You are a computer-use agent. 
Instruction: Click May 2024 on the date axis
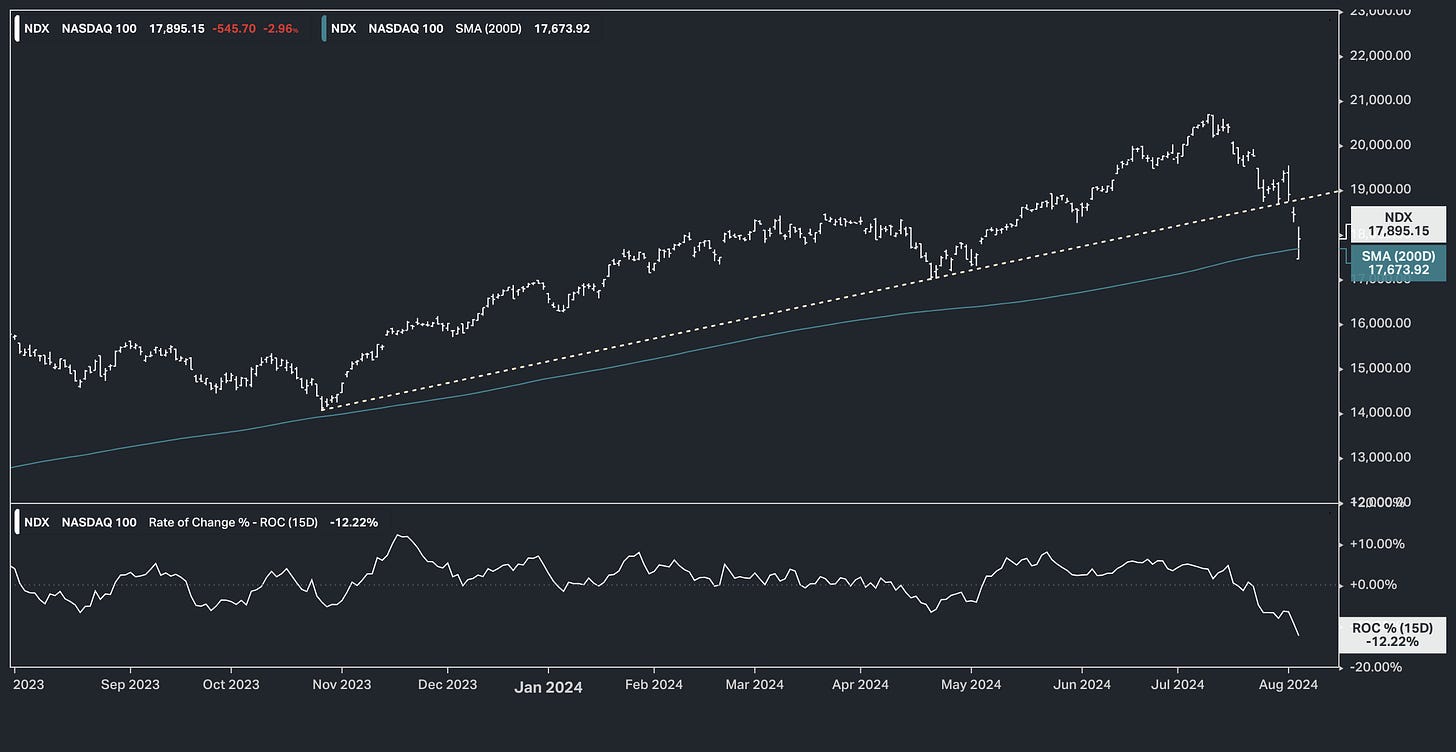tap(972, 685)
